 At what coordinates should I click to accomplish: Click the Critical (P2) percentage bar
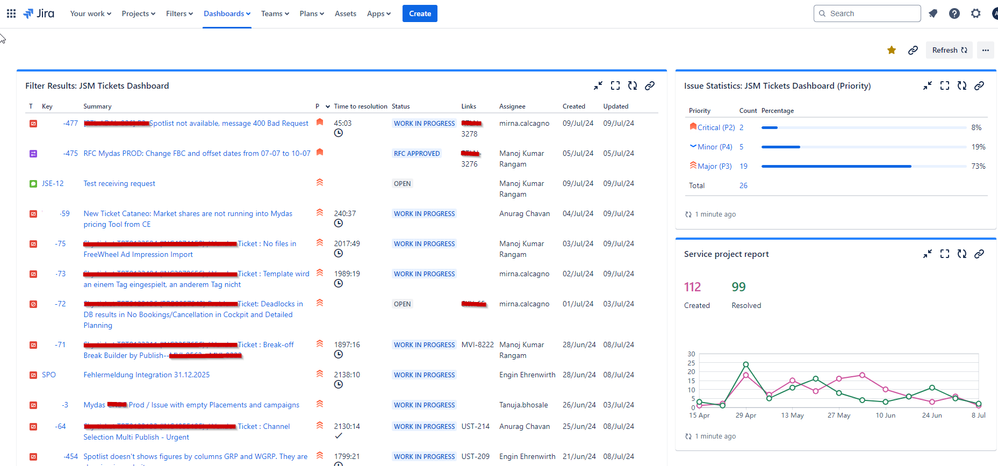(x=864, y=127)
